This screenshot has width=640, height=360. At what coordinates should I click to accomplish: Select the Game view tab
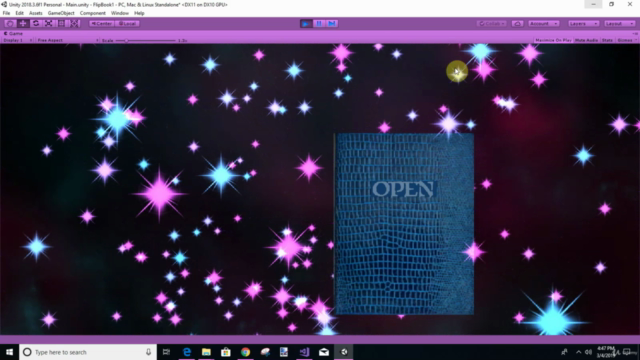coord(13,33)
